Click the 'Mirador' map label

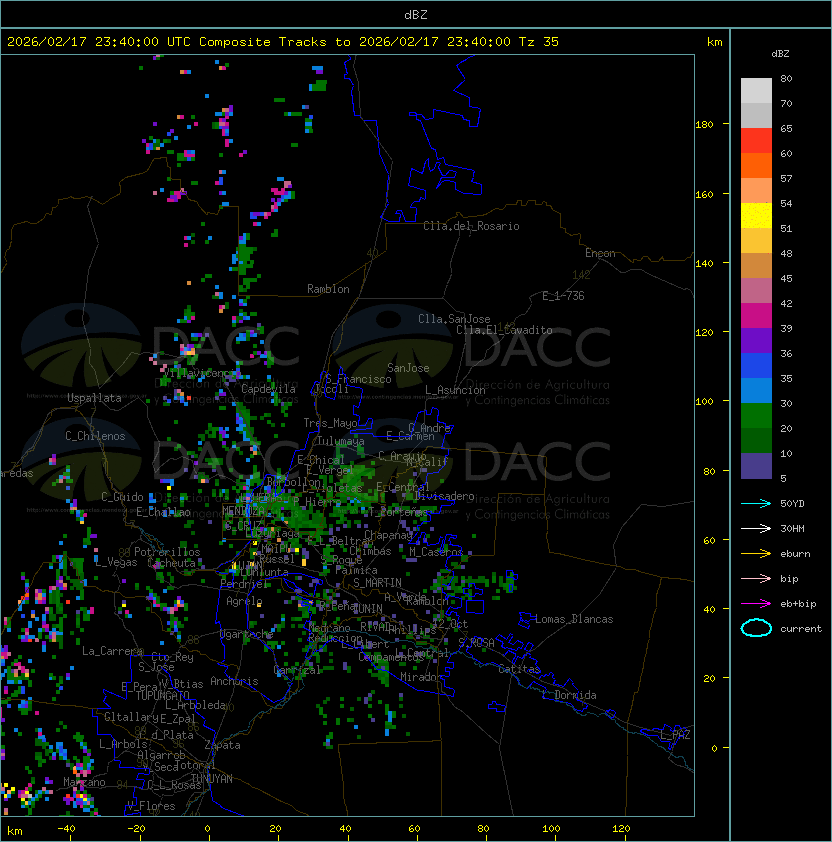coord(422,677)
